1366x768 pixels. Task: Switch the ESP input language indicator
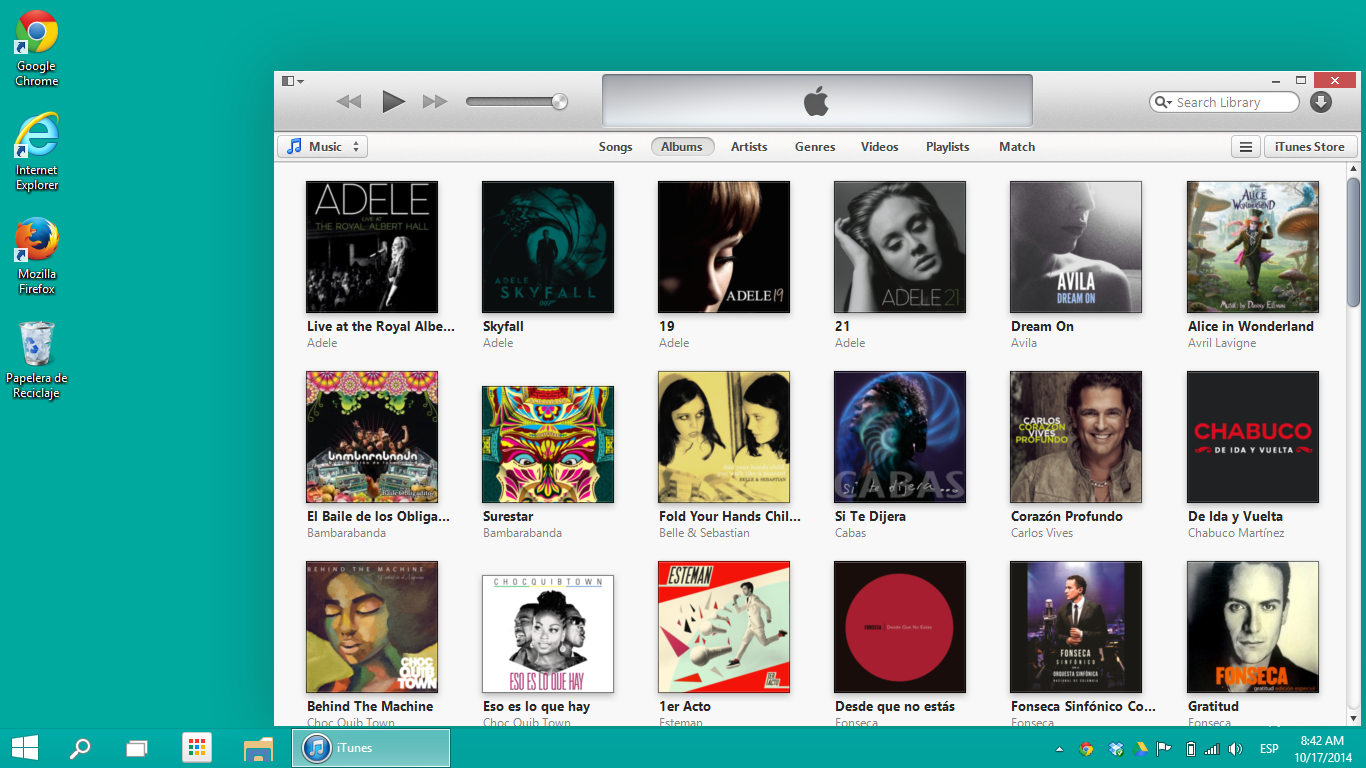coord(1269,749)
